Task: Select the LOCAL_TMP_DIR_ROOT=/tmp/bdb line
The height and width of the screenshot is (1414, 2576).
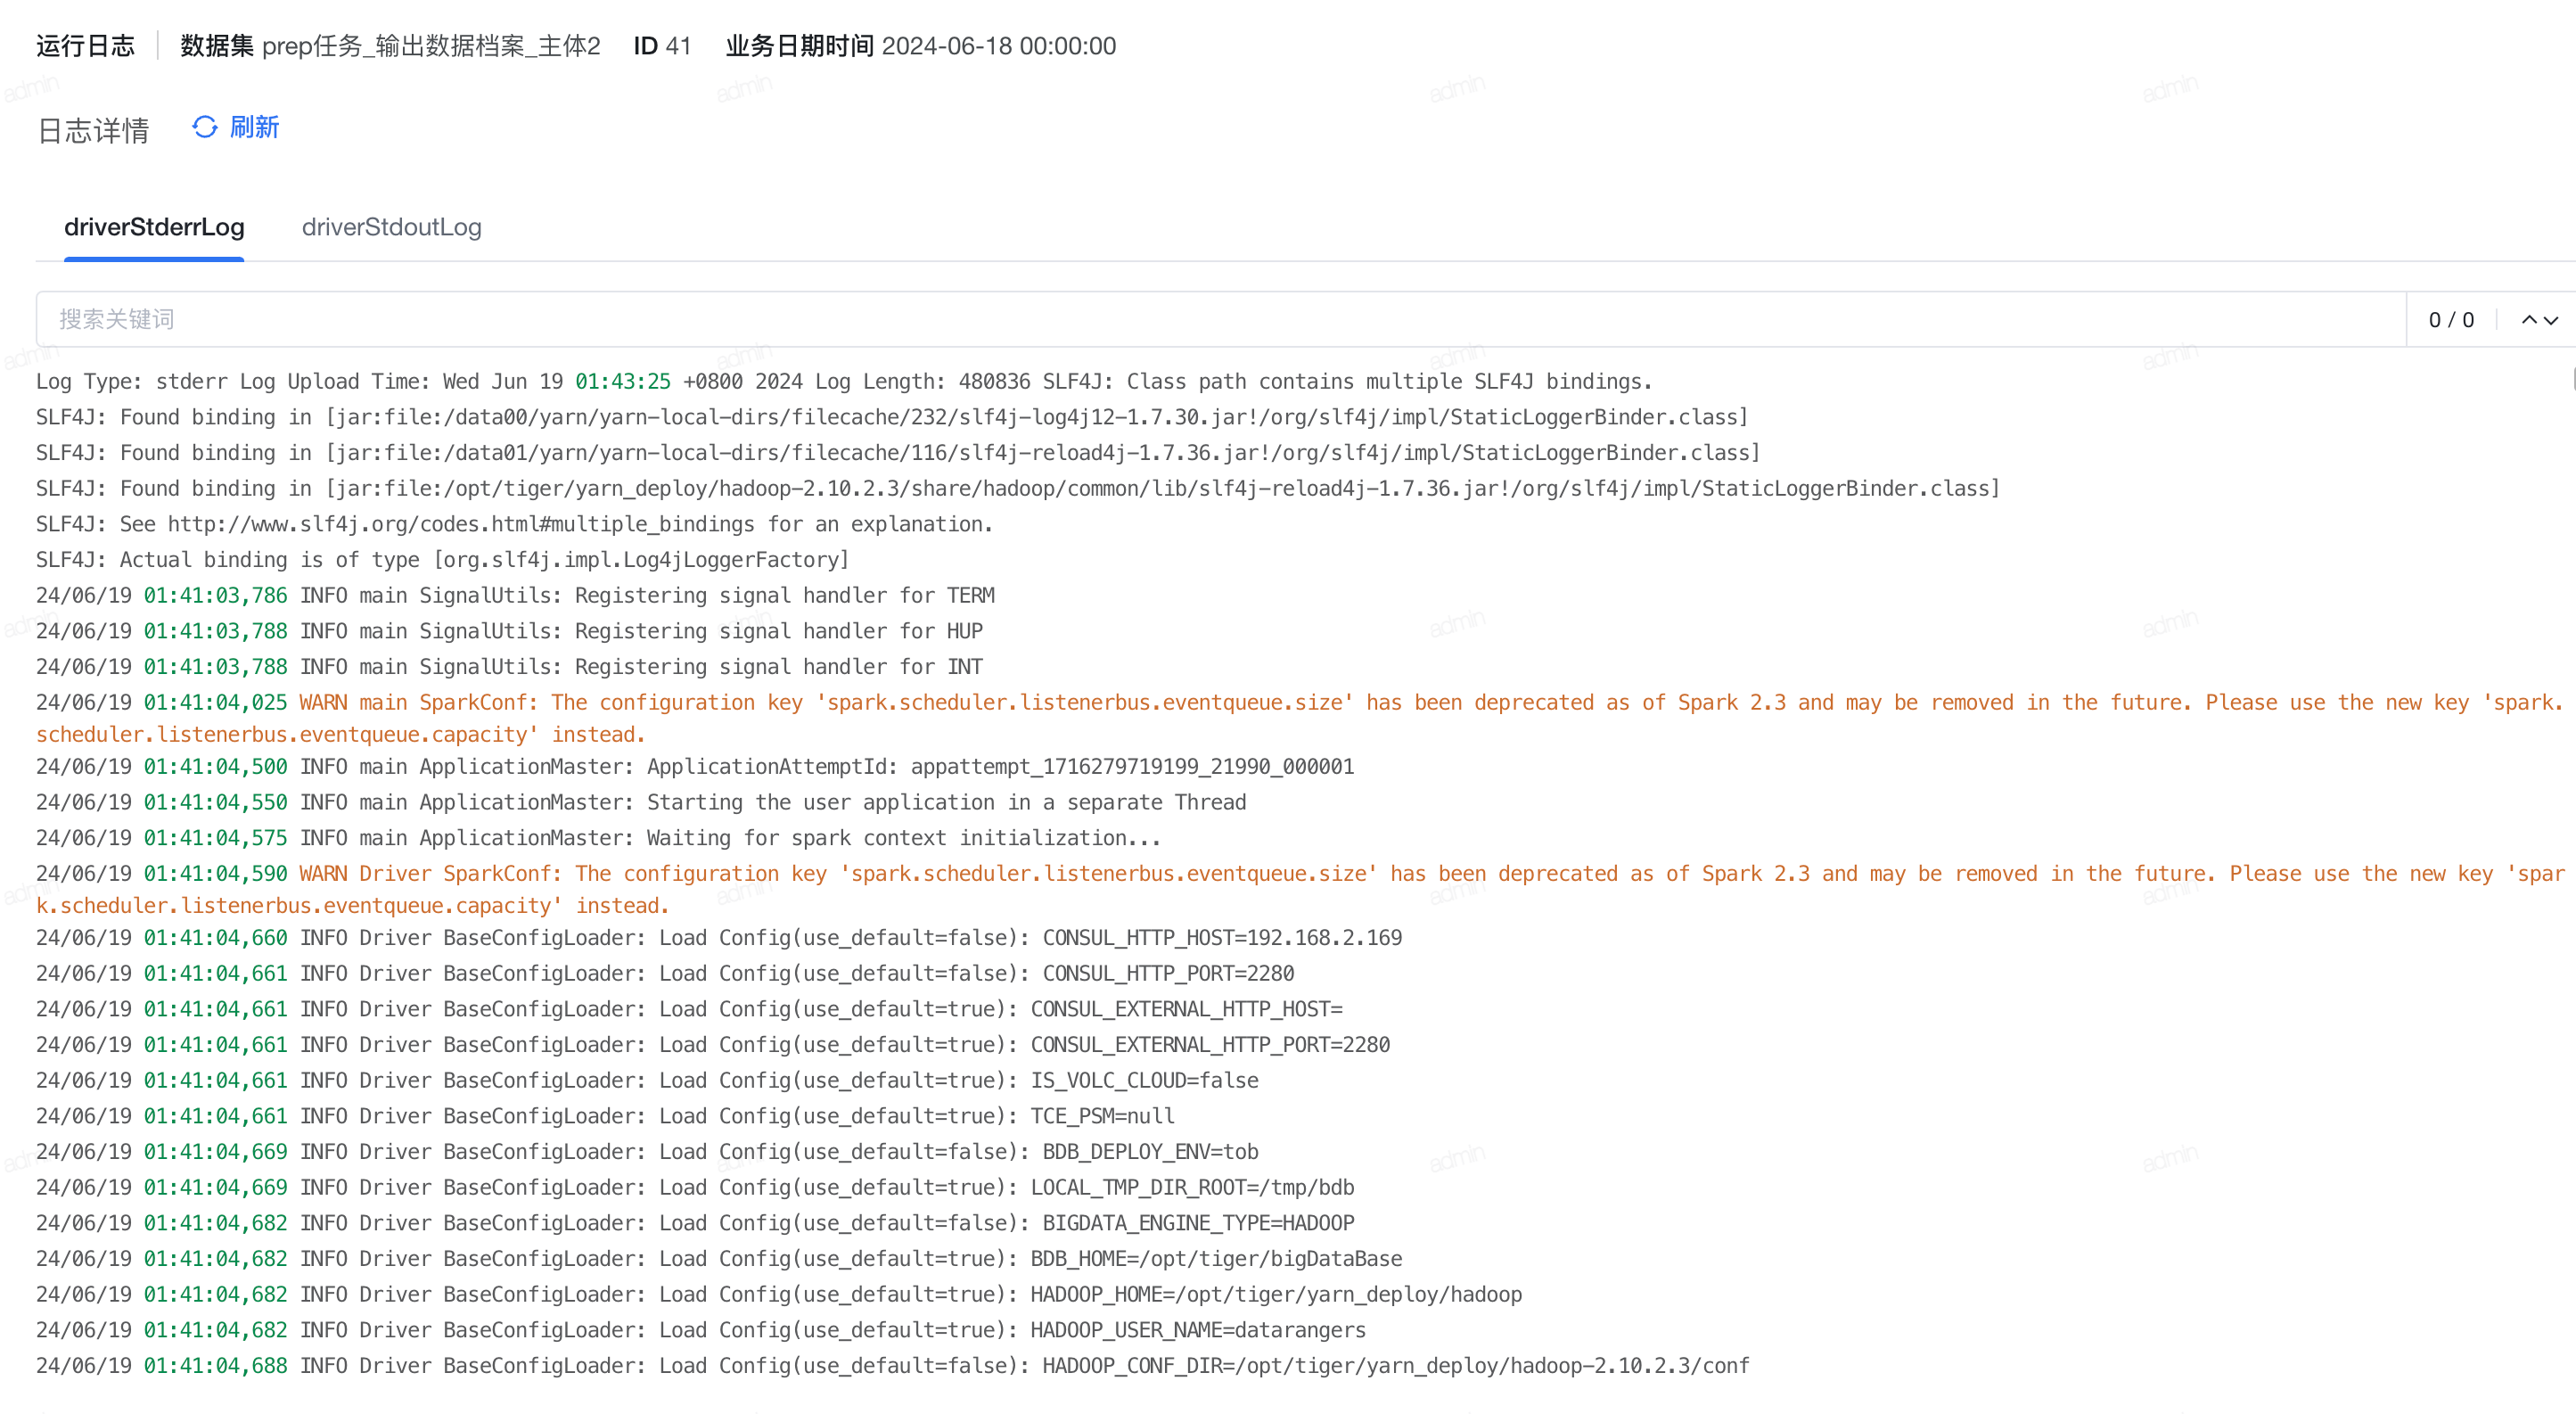Action: pos(695,1187)
